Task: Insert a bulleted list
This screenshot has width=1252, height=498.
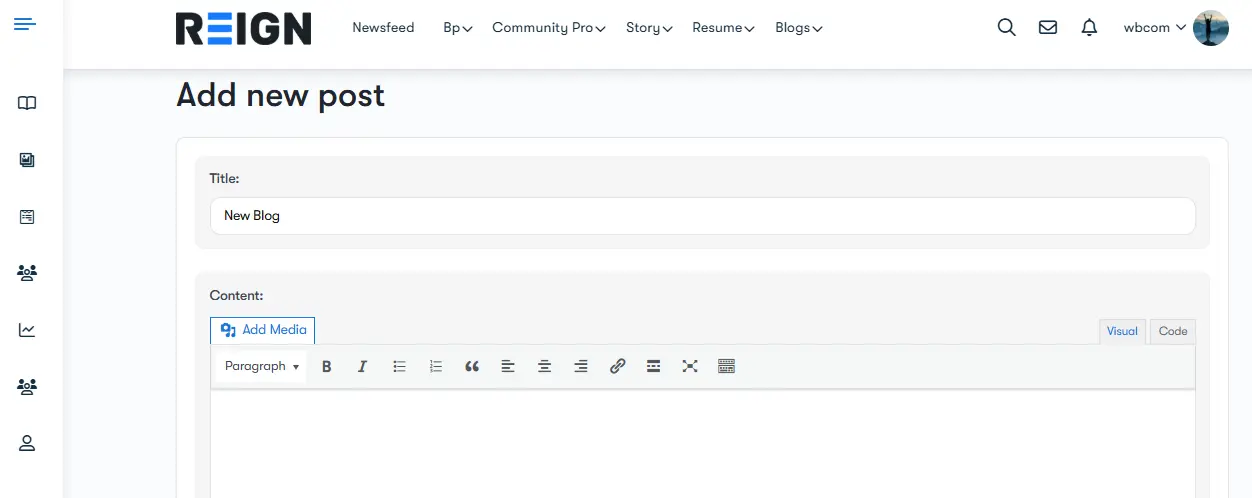Action: point(399,367)
